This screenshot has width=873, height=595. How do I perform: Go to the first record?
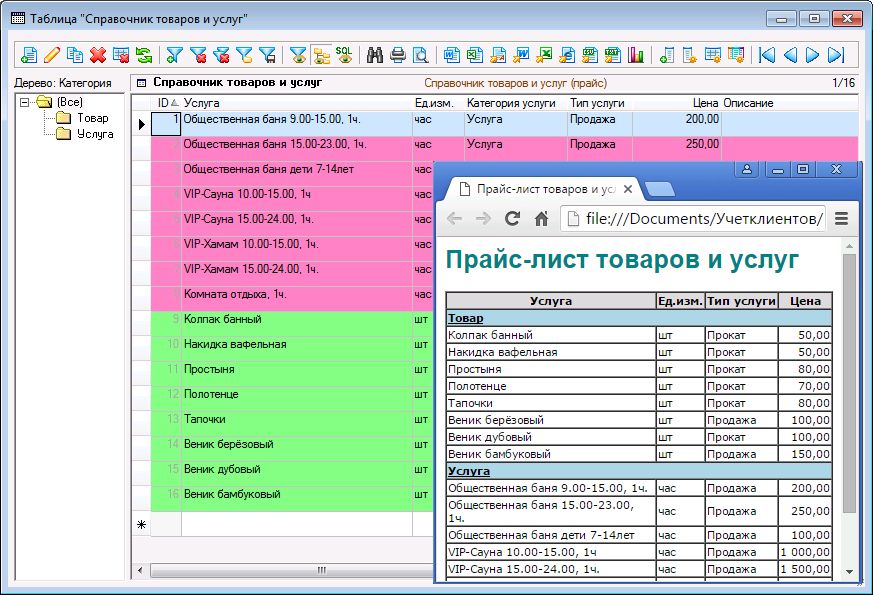[x=767, y=55]
